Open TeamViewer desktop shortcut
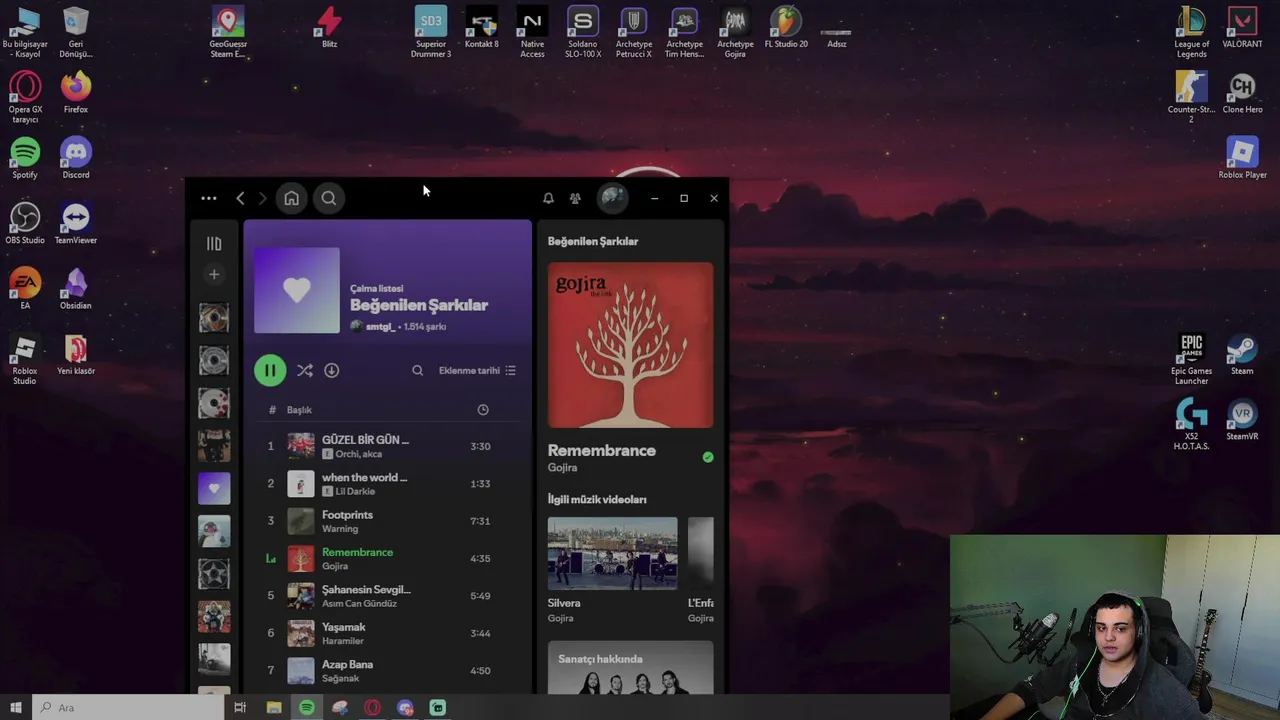The width and height of the screenshot is (1280, 720). point(76,224)
